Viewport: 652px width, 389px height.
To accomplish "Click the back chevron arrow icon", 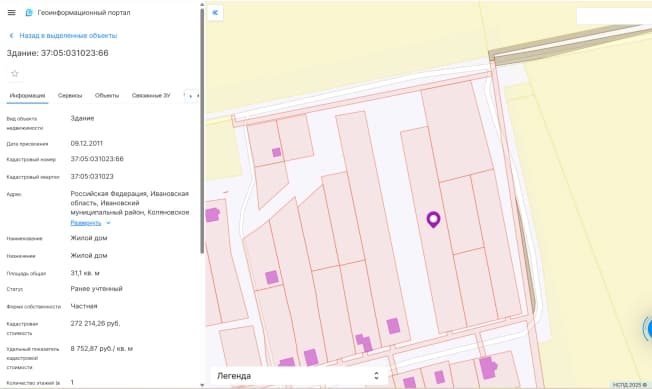I will (12, 36).
